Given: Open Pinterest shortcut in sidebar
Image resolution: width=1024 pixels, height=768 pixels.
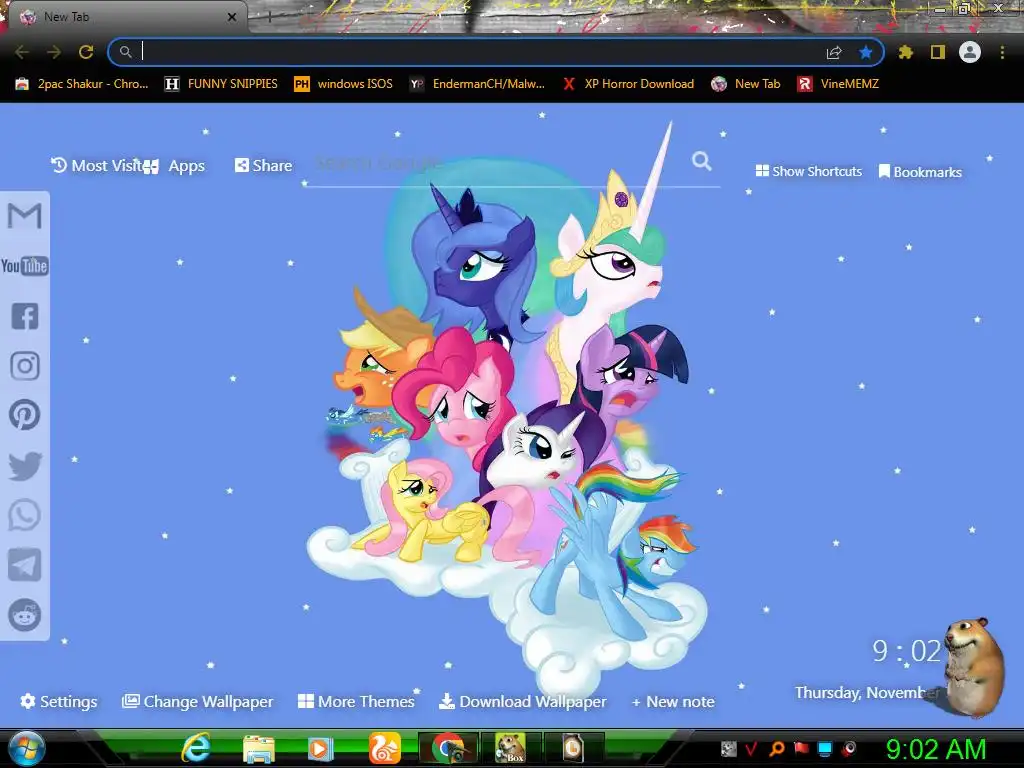Looking at the screenshot, I should pyautogui.click(x=25, y=415).
